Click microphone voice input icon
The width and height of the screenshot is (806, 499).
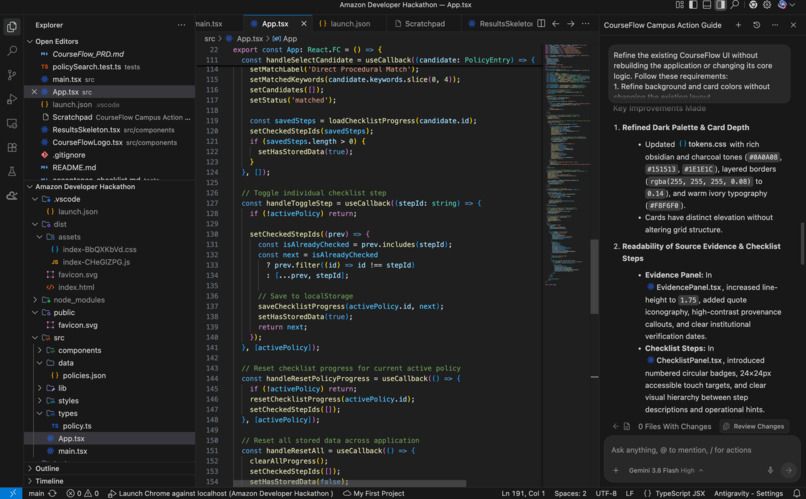770,470
